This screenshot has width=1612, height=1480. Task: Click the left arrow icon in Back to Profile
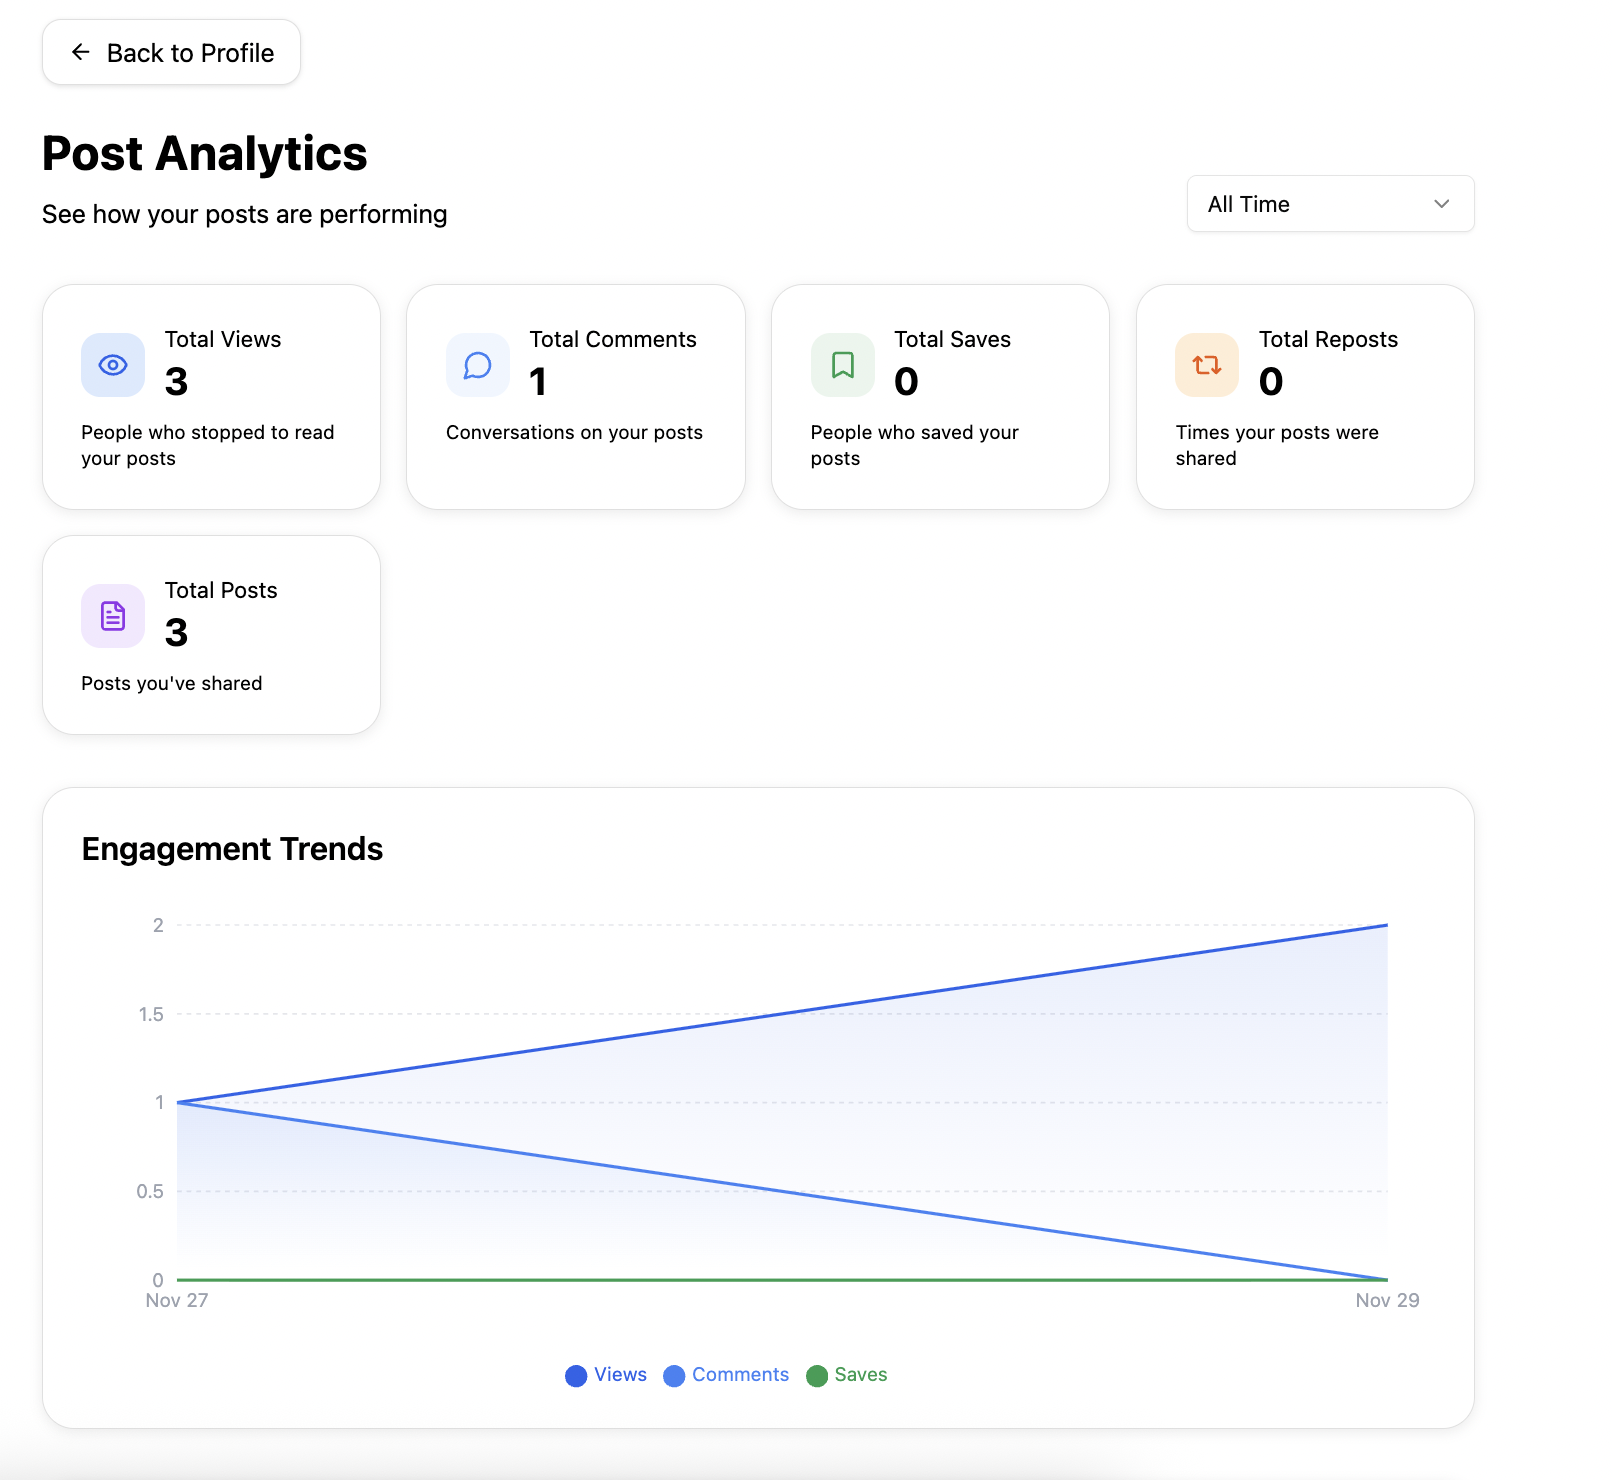click(81, 52)
